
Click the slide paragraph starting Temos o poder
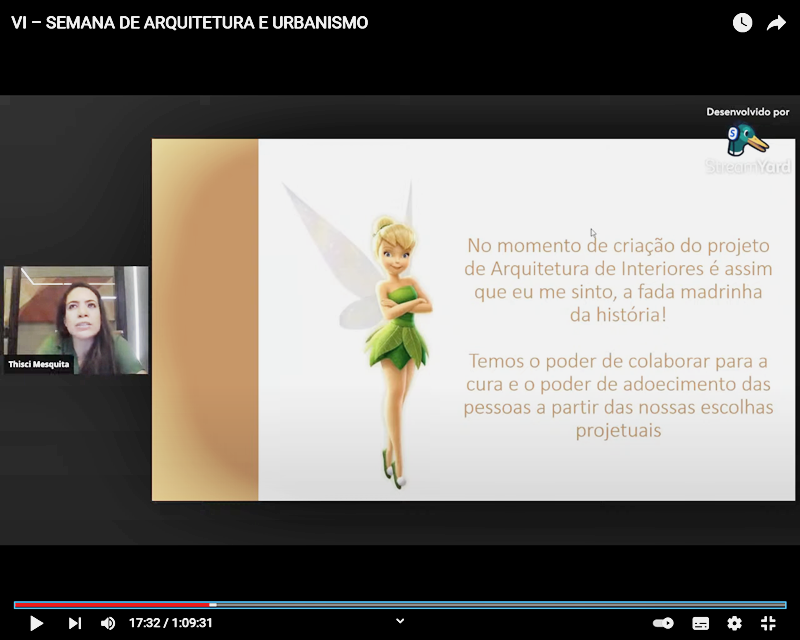coord(618,396)
